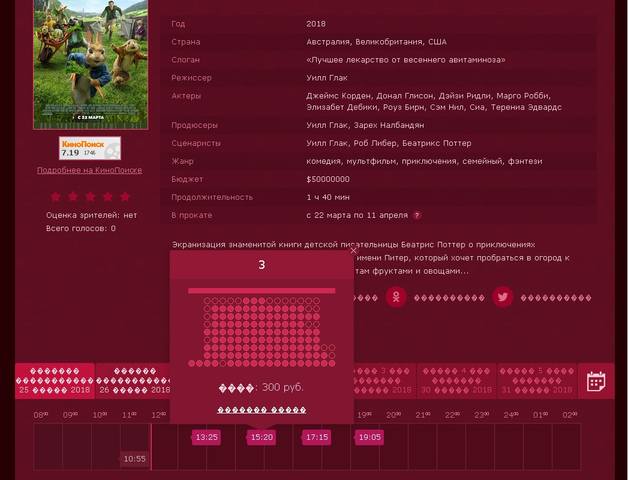The width and height of the screenshot is (628, 480).
Task: Click the 08:00 hour label on the timeline
Action: pyautogui.click(x=40, y=415)
